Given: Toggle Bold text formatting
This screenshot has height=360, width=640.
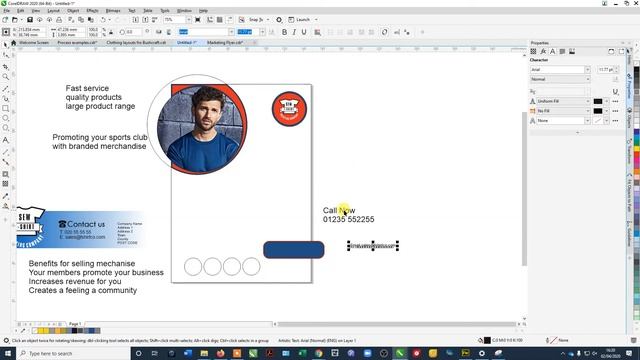Looking at the screenshot, I should [x=284, y=32].
